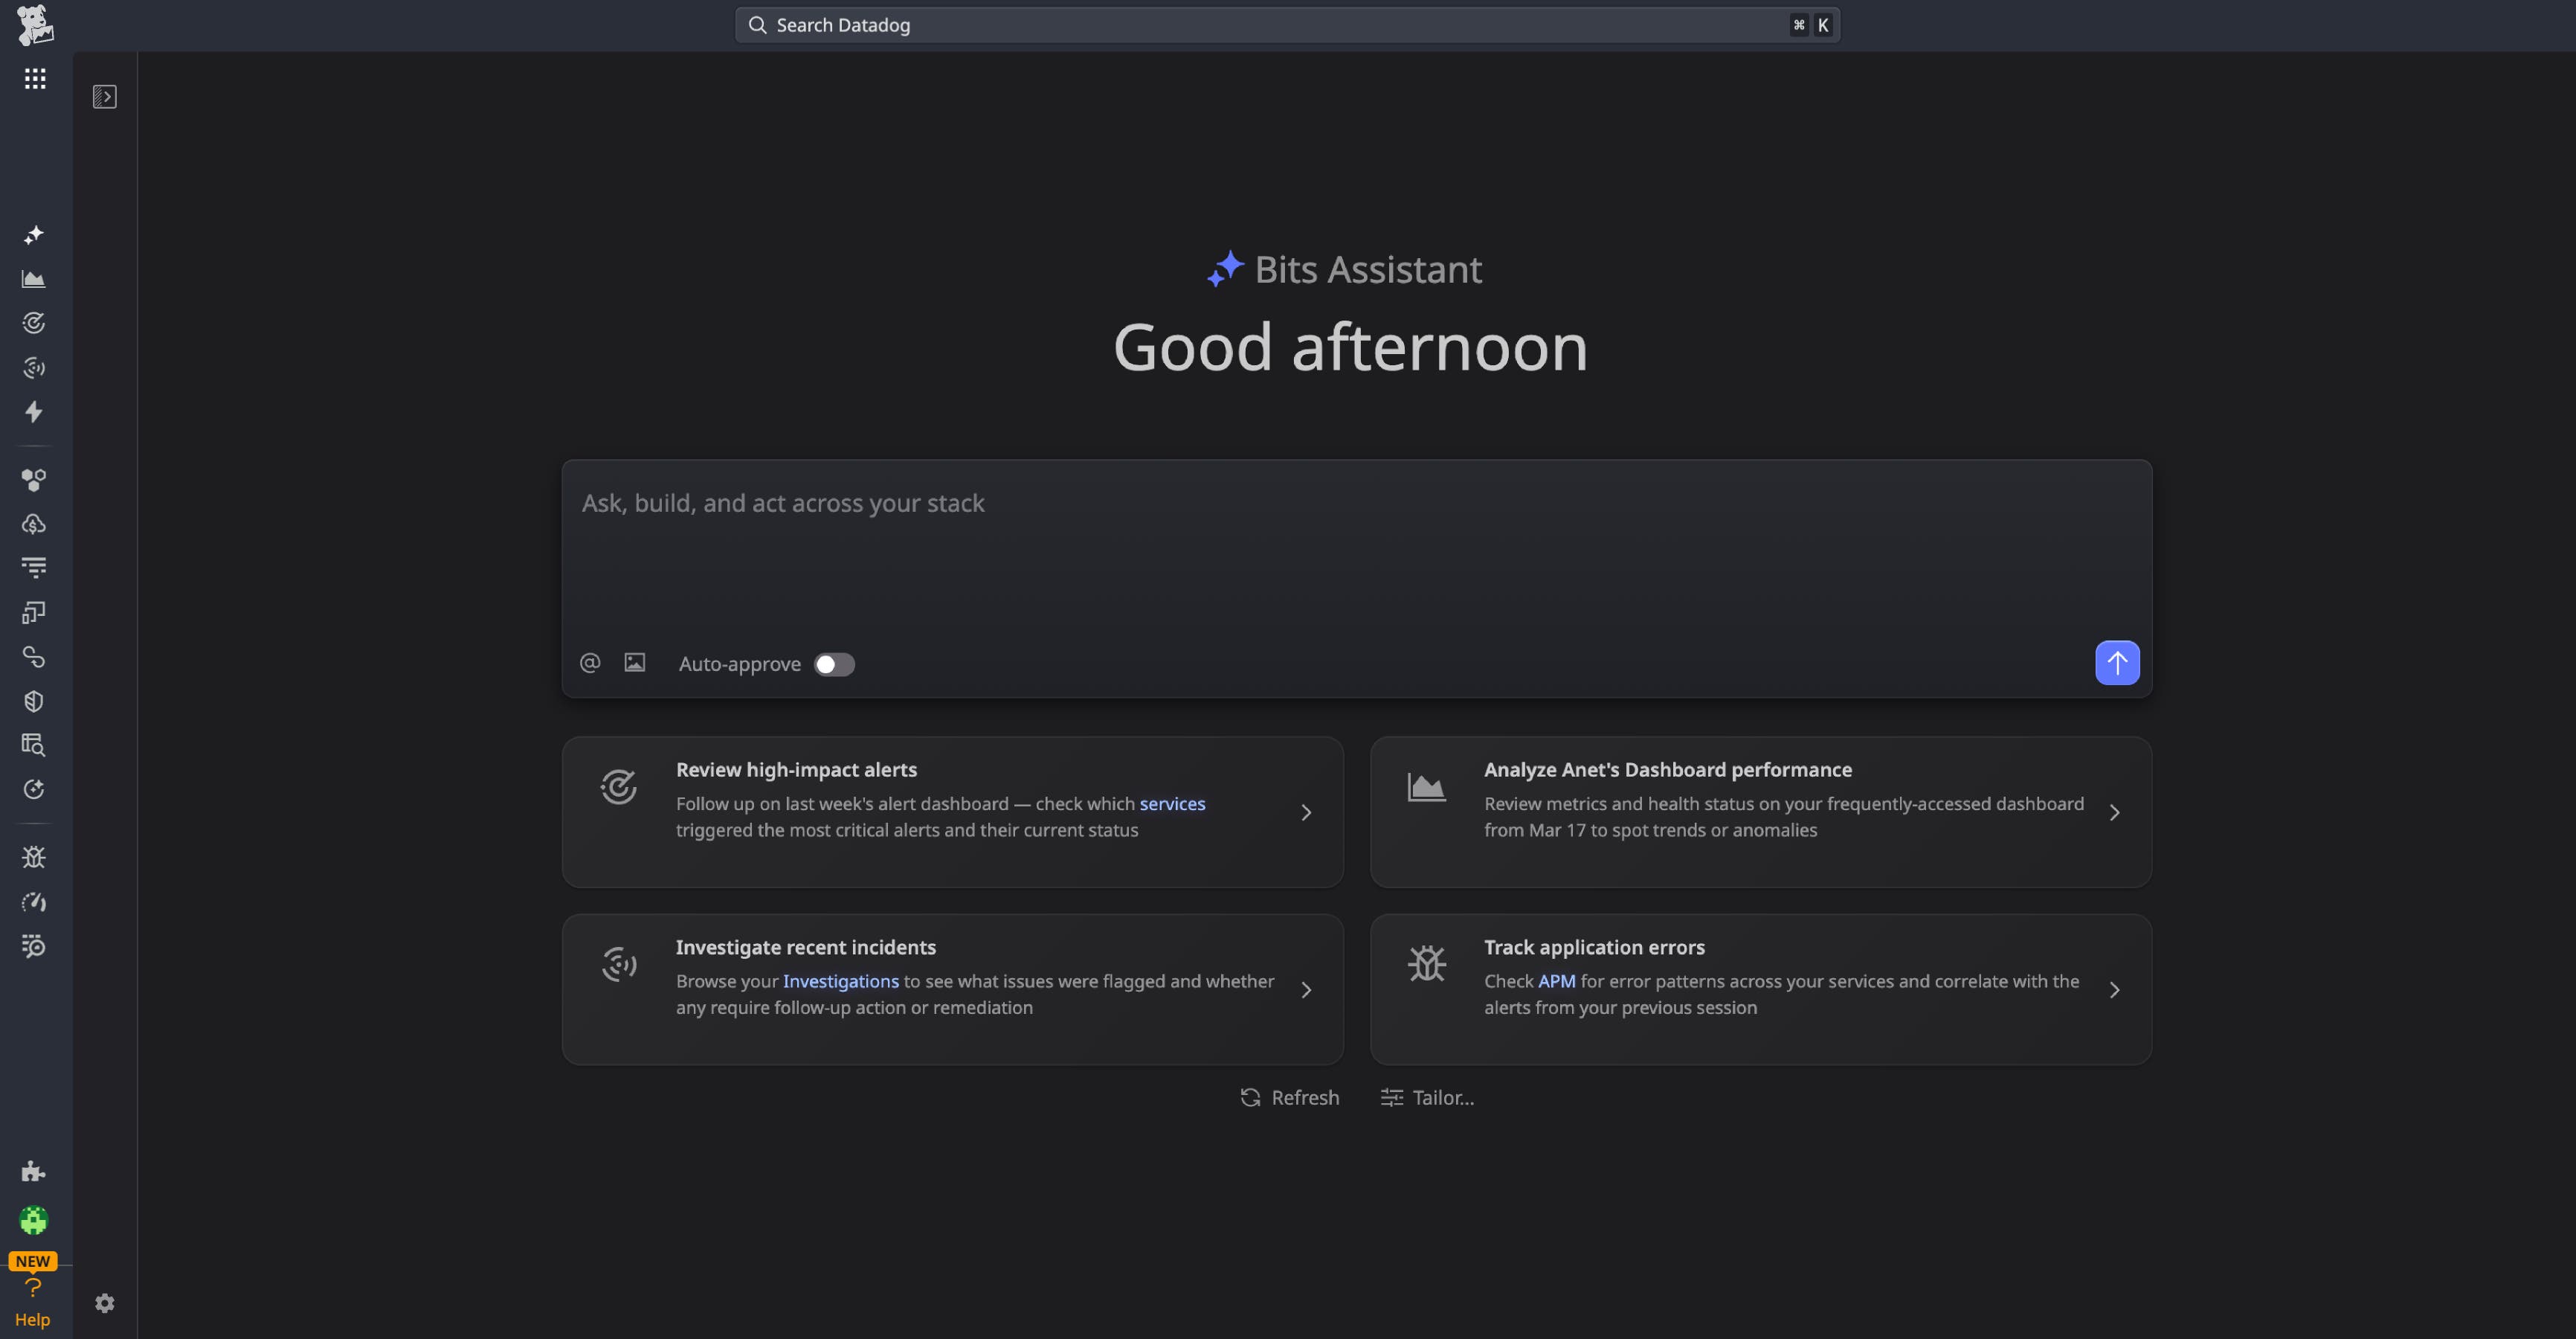Image resolution: width=2576 pixels, height=1339 pixels.
Task: Select the APM honeycomb icon
Action: (34, 479)
